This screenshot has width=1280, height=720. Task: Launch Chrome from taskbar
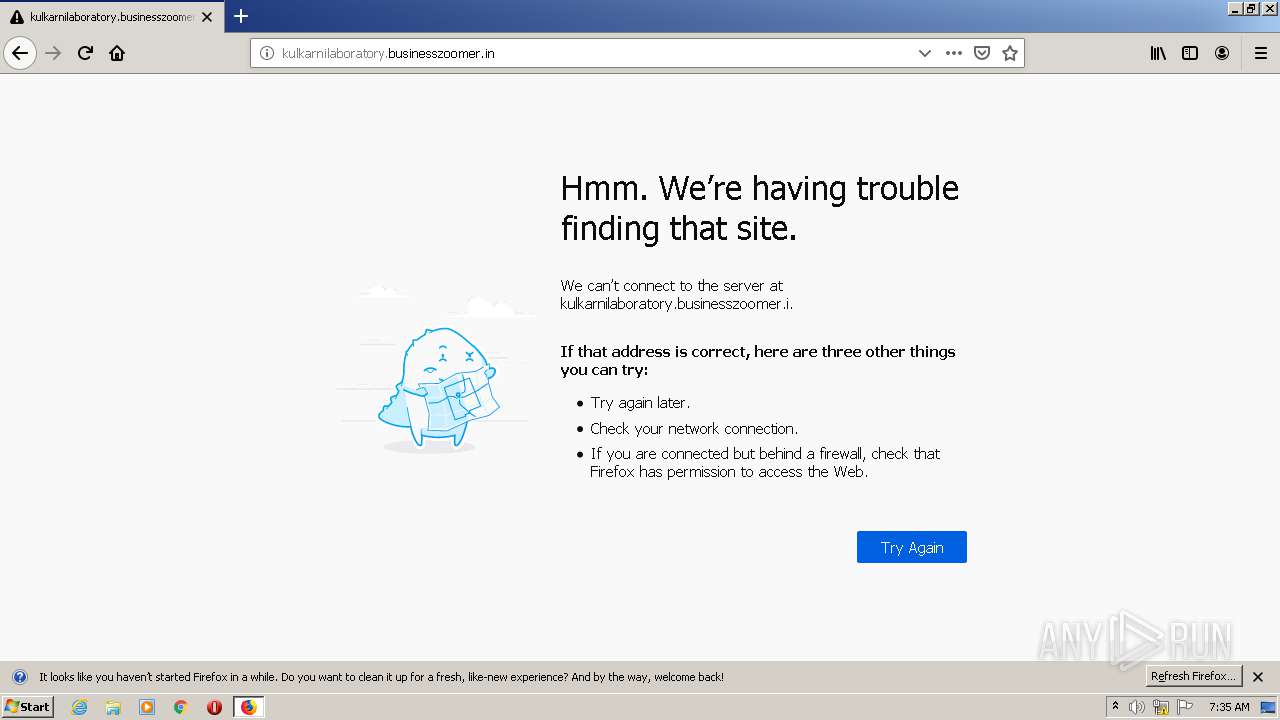coord(181,707)
